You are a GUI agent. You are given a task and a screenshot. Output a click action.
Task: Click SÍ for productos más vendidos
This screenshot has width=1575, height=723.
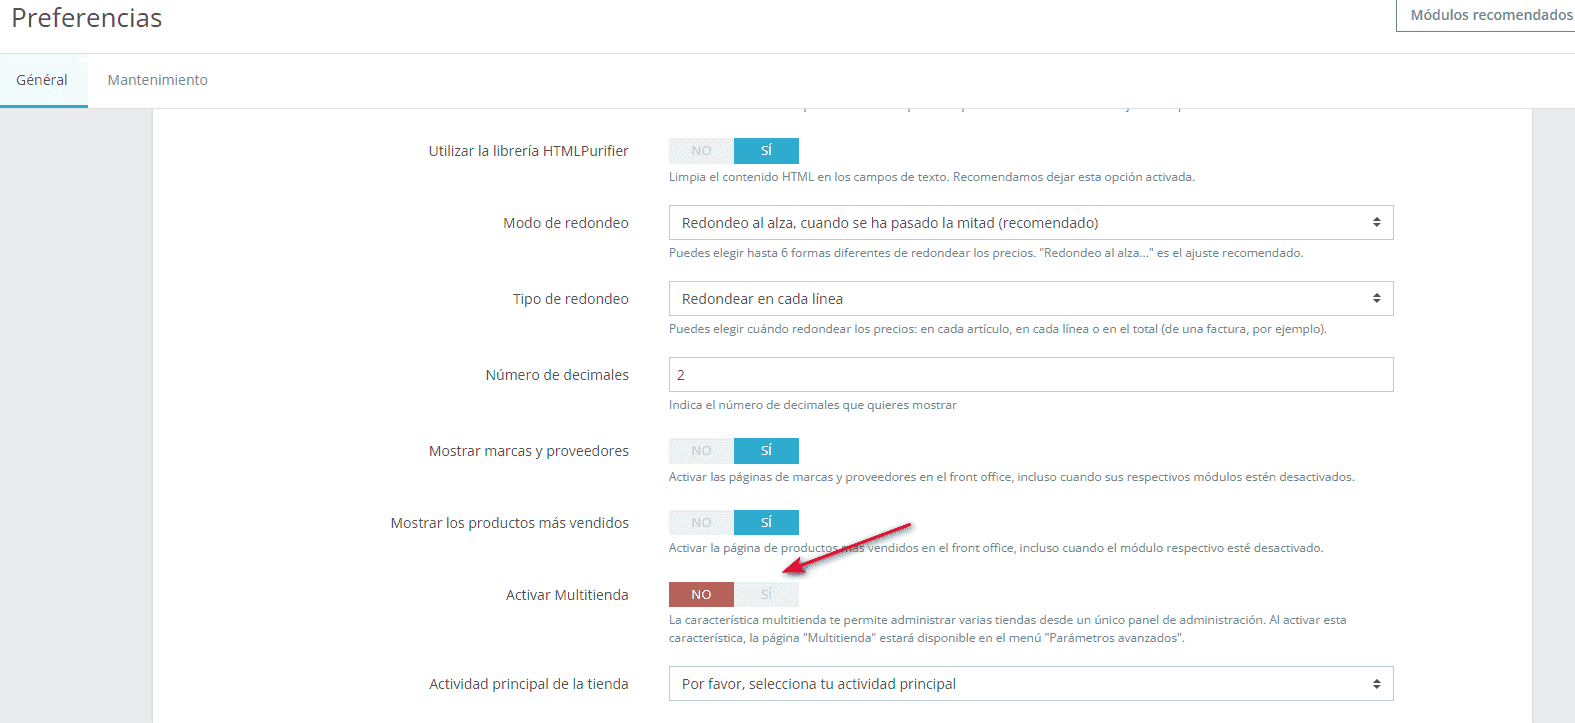click(766, 523)
